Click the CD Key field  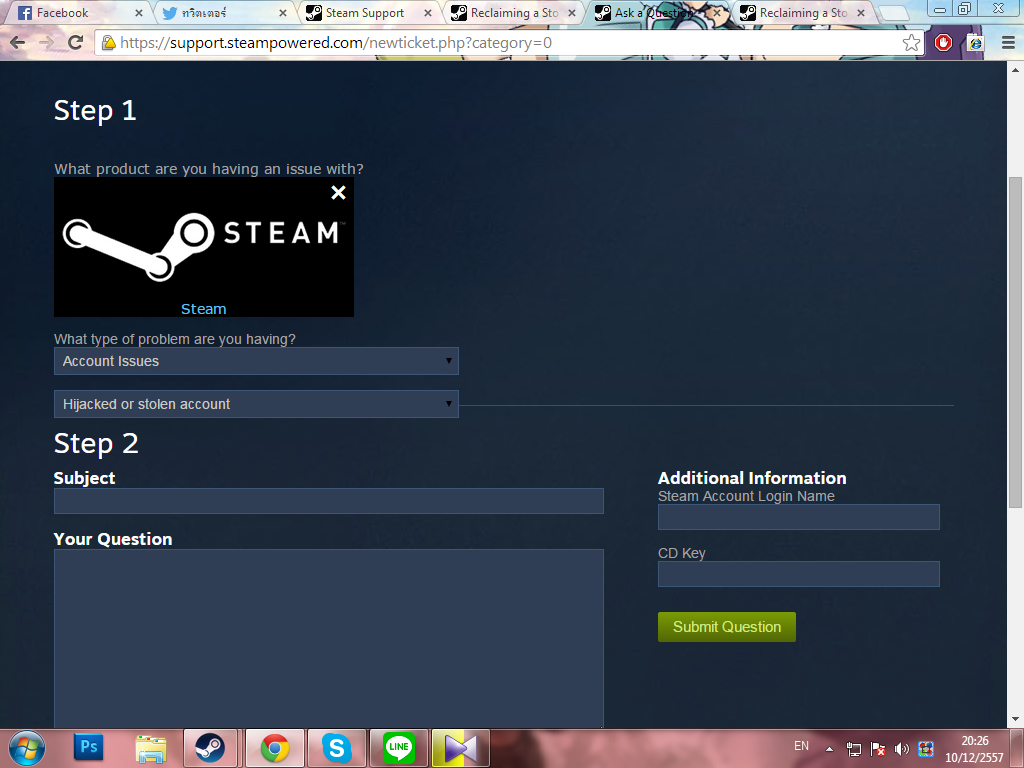coord(799,574)
